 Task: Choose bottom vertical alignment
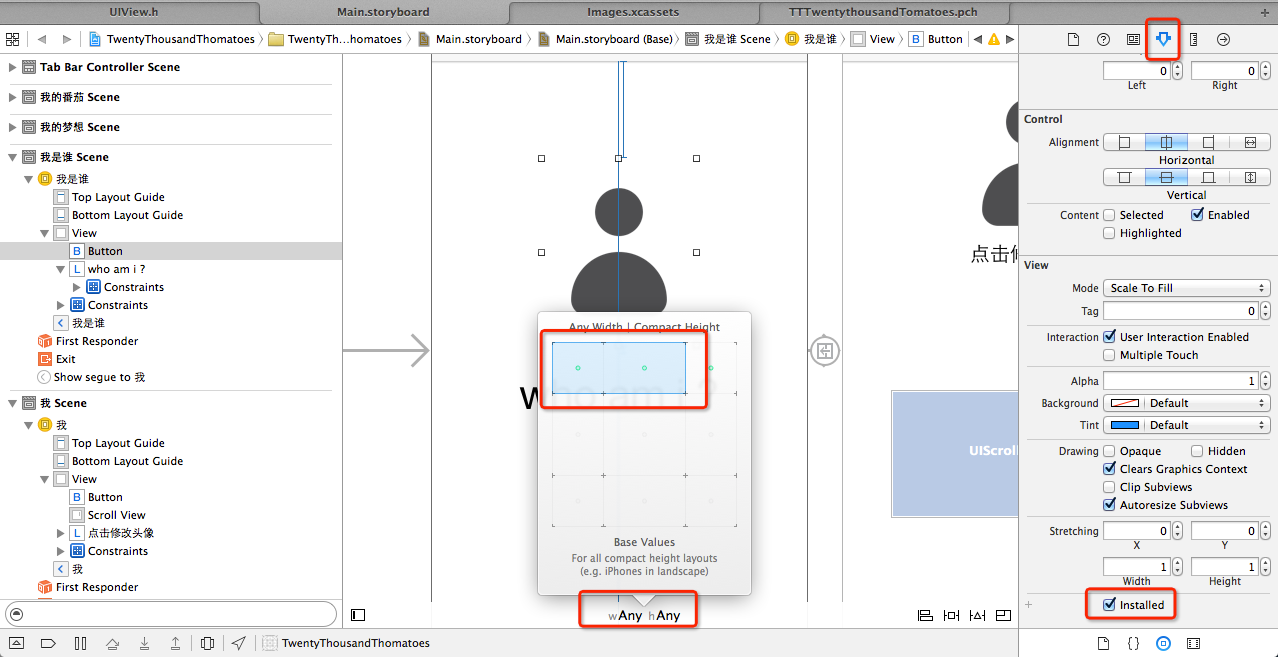(x=1208, y=178)
